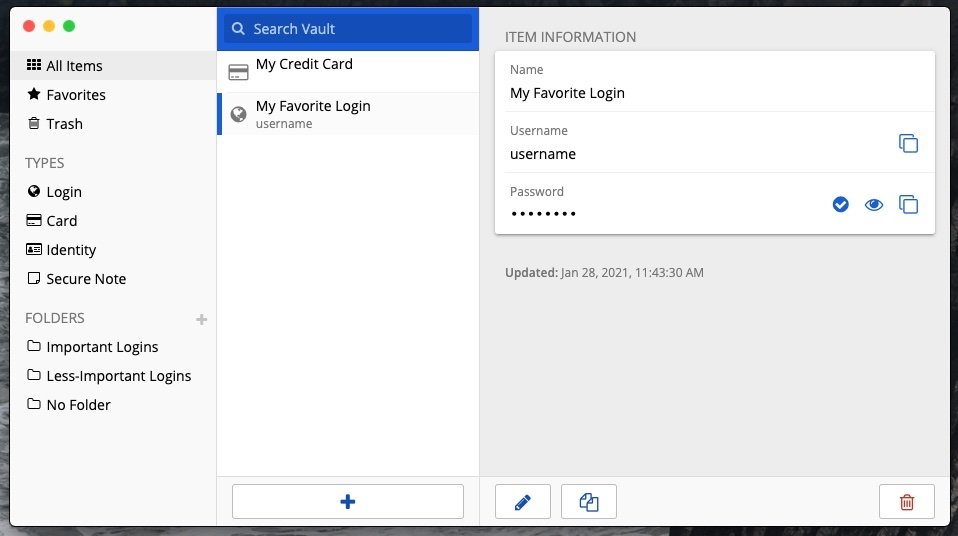
Task: Focus the Search Vault field
Action: 348,29
